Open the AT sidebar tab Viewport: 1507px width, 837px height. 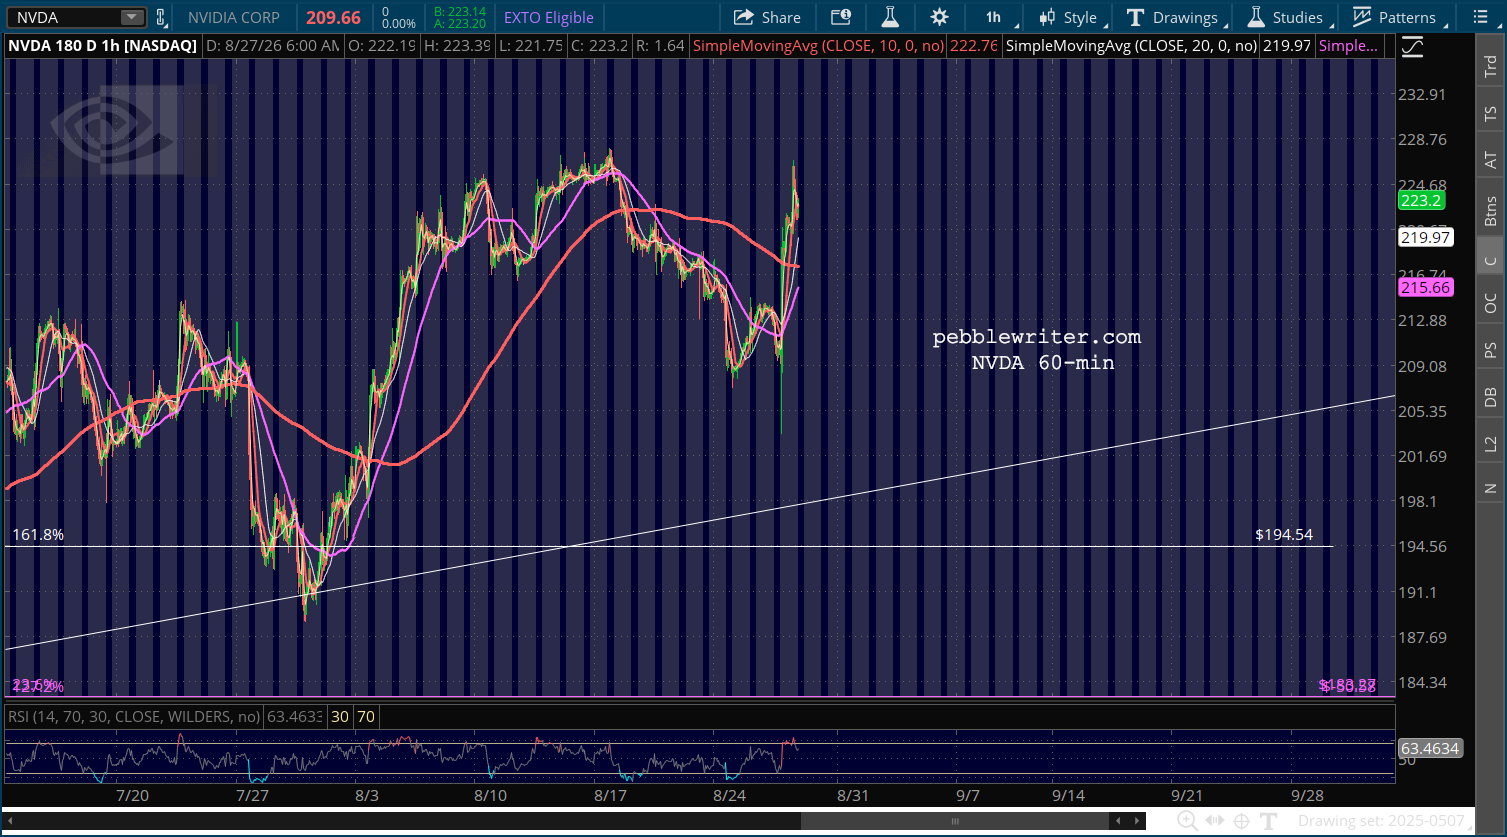point(1490,160)
